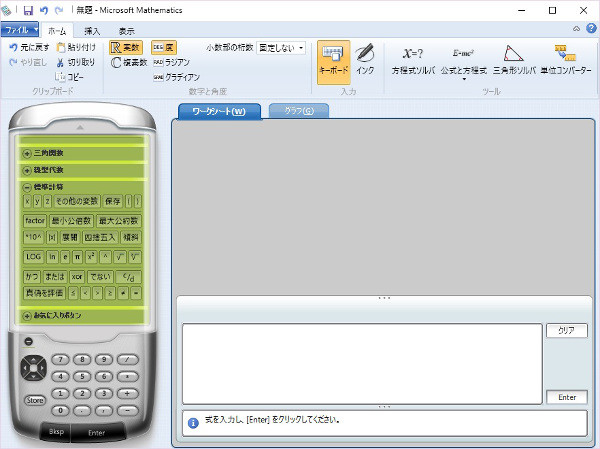Open the ファイル menu

pyautogui.click(x=20, y=29)
